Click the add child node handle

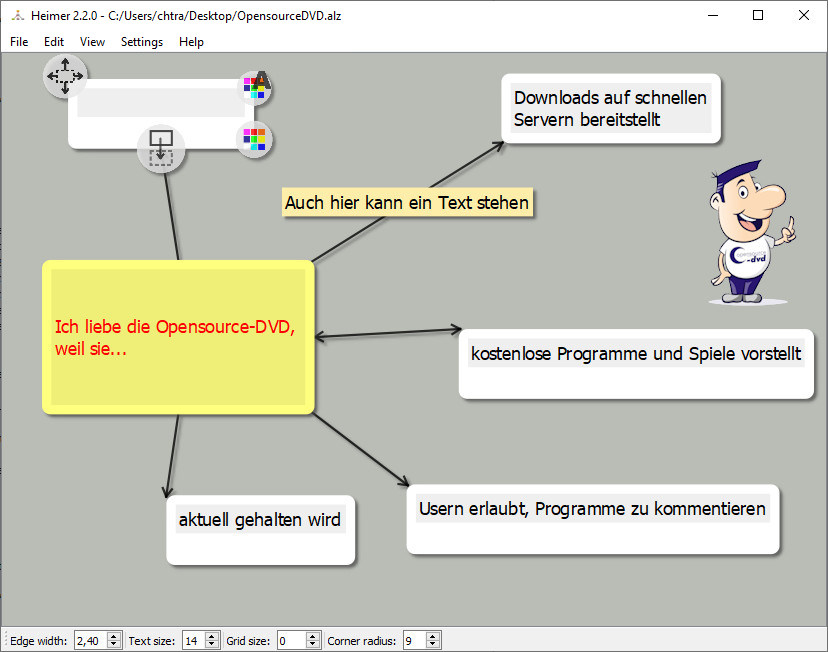(x=161, y=148)
